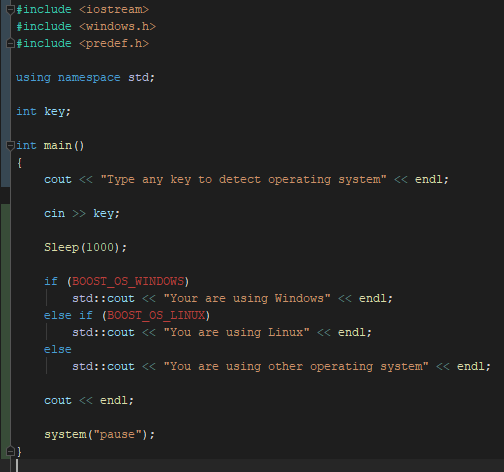Click the BOOST_OS_LINUX macro
Viewport: 504px width, 472px height.
(156, 316)
